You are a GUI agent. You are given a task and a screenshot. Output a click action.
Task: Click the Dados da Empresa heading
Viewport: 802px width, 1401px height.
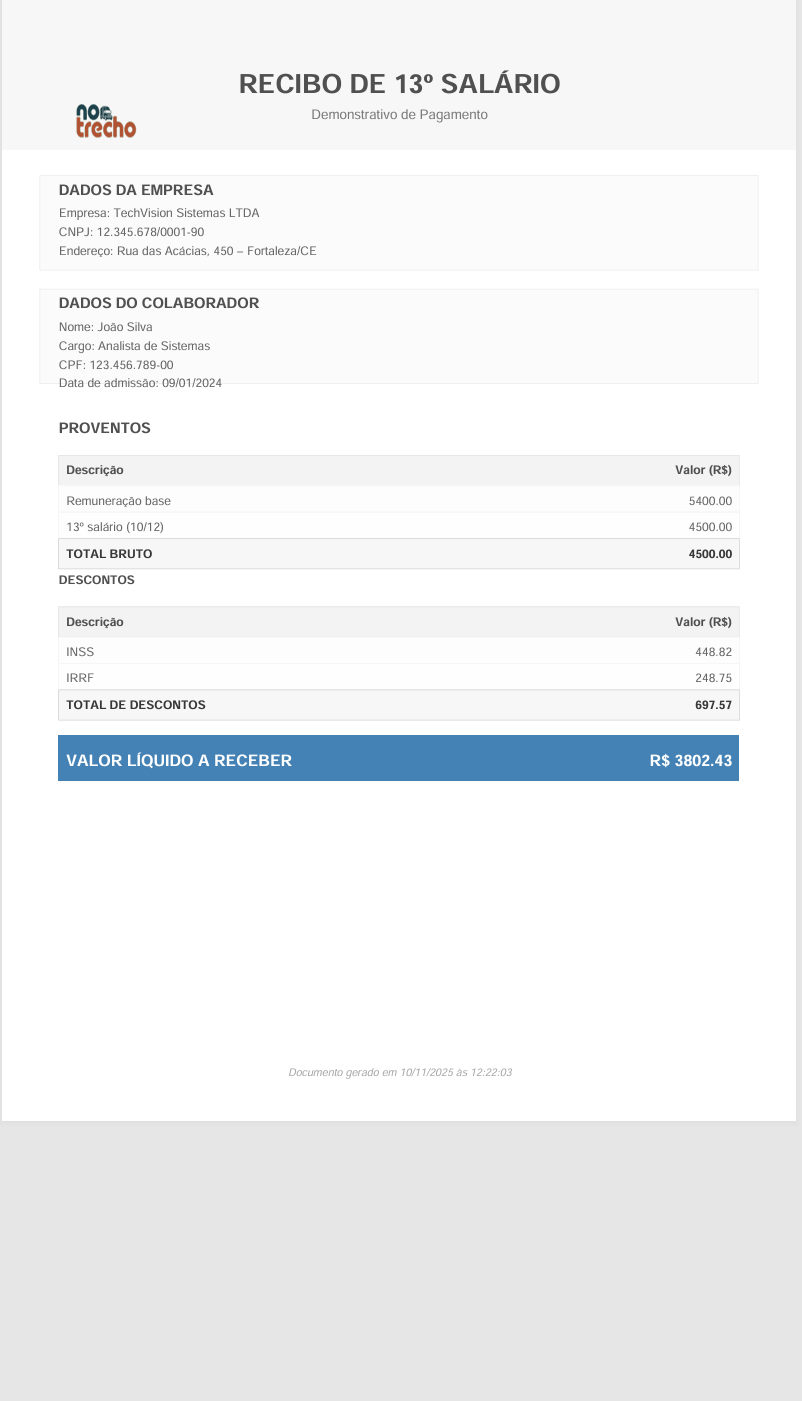(136, 190)
